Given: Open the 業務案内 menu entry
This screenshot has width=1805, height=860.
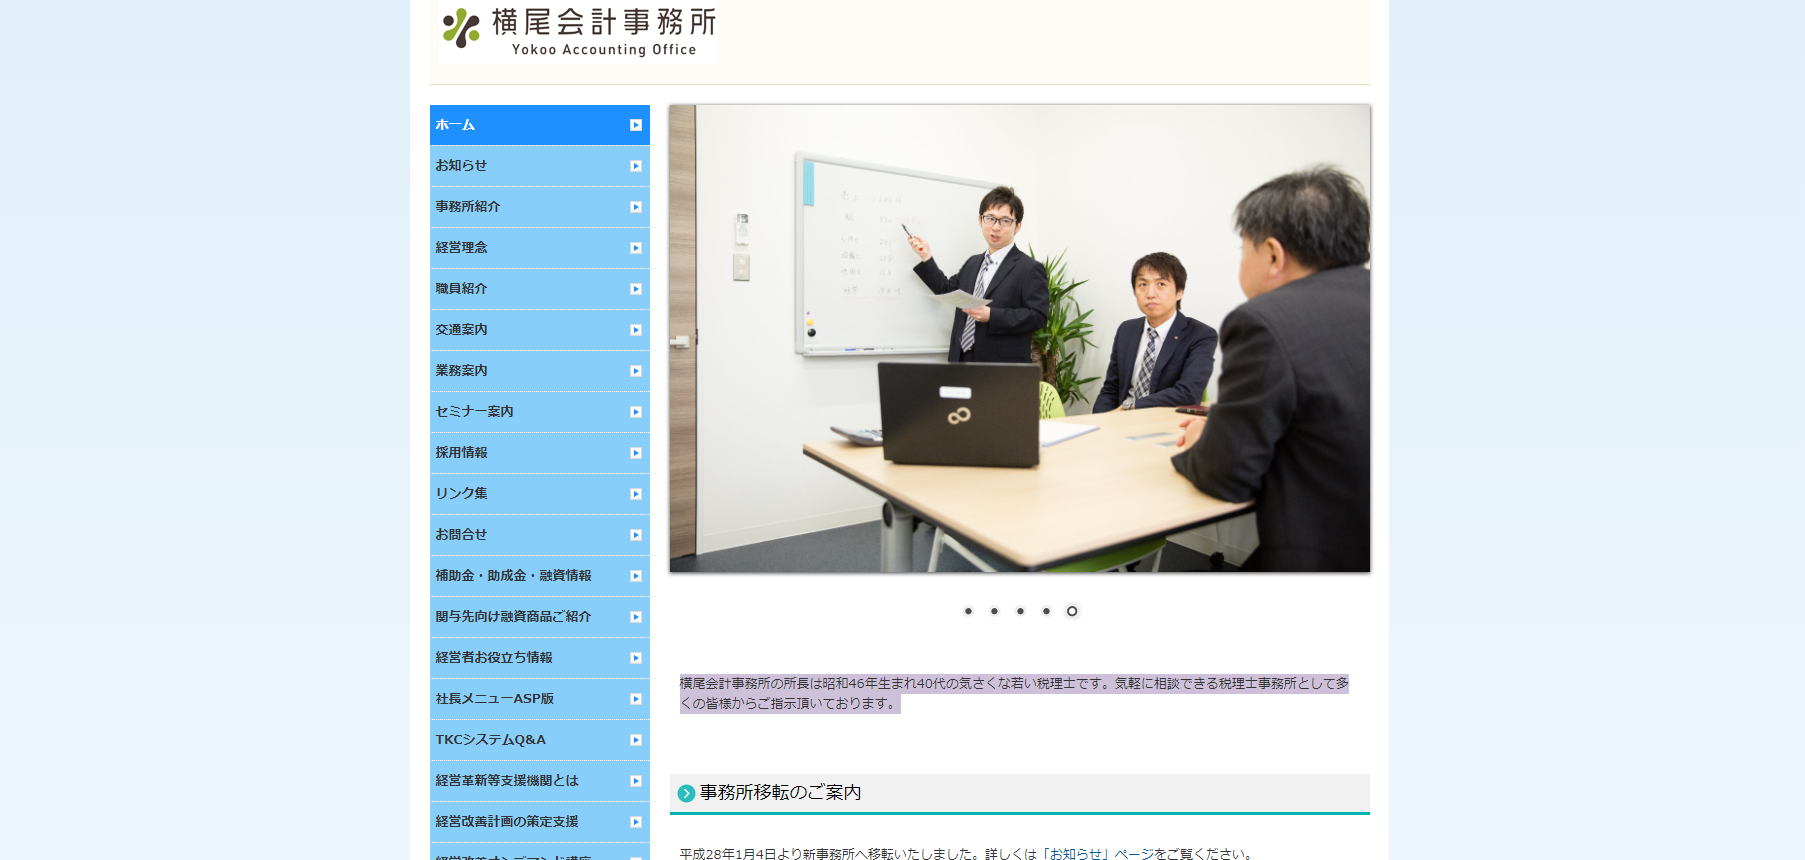Looking at the screenshot, I should [x=540, y=371].
